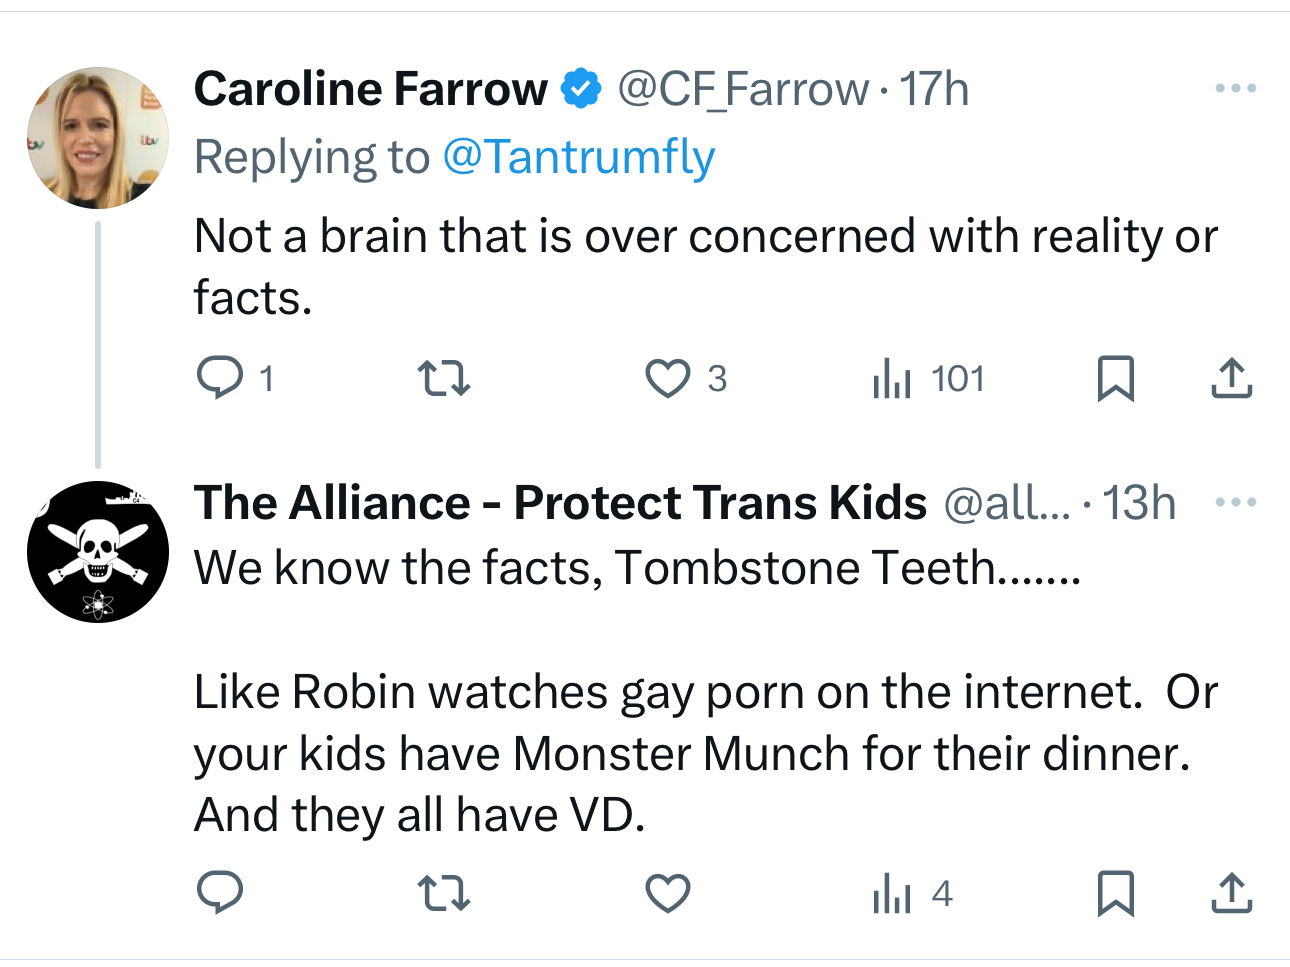Like Caroline Farrow's tweet
This screenshot has width=1290, height=967.
click(x=667, y=379)
